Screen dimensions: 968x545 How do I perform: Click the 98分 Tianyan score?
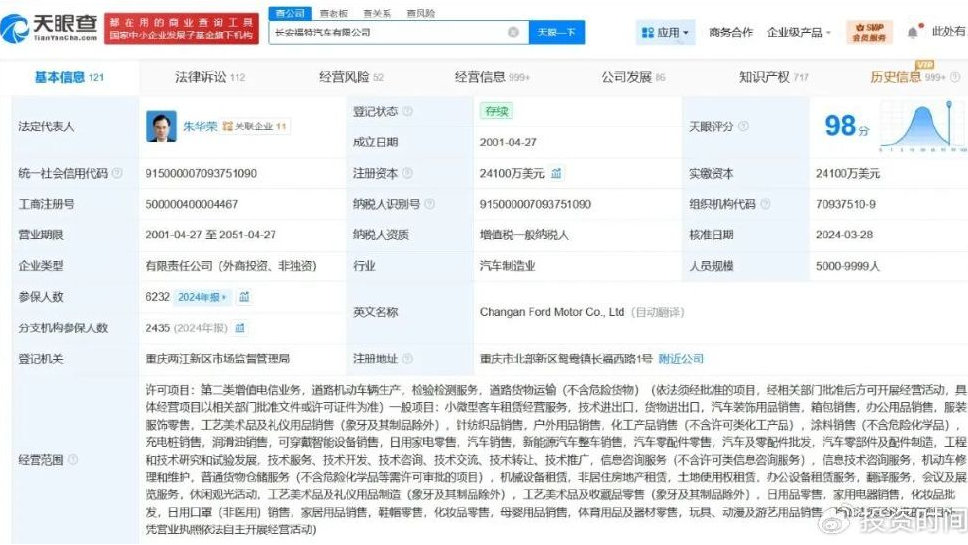point(846,127)
